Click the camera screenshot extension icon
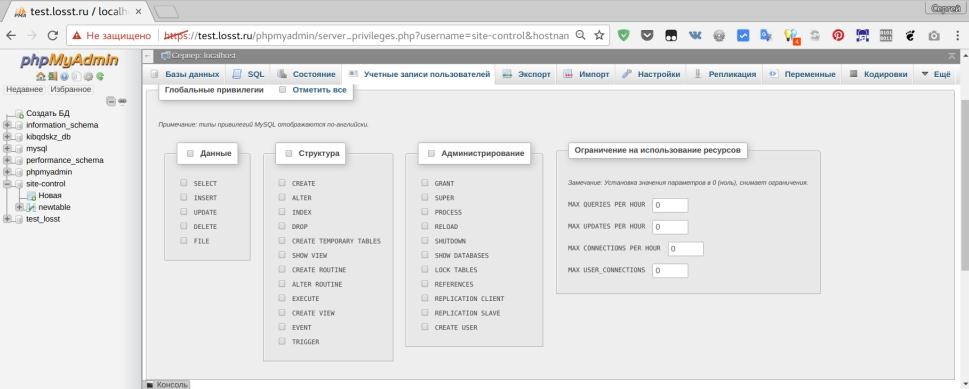969x389 pixels. coord(934,36)
